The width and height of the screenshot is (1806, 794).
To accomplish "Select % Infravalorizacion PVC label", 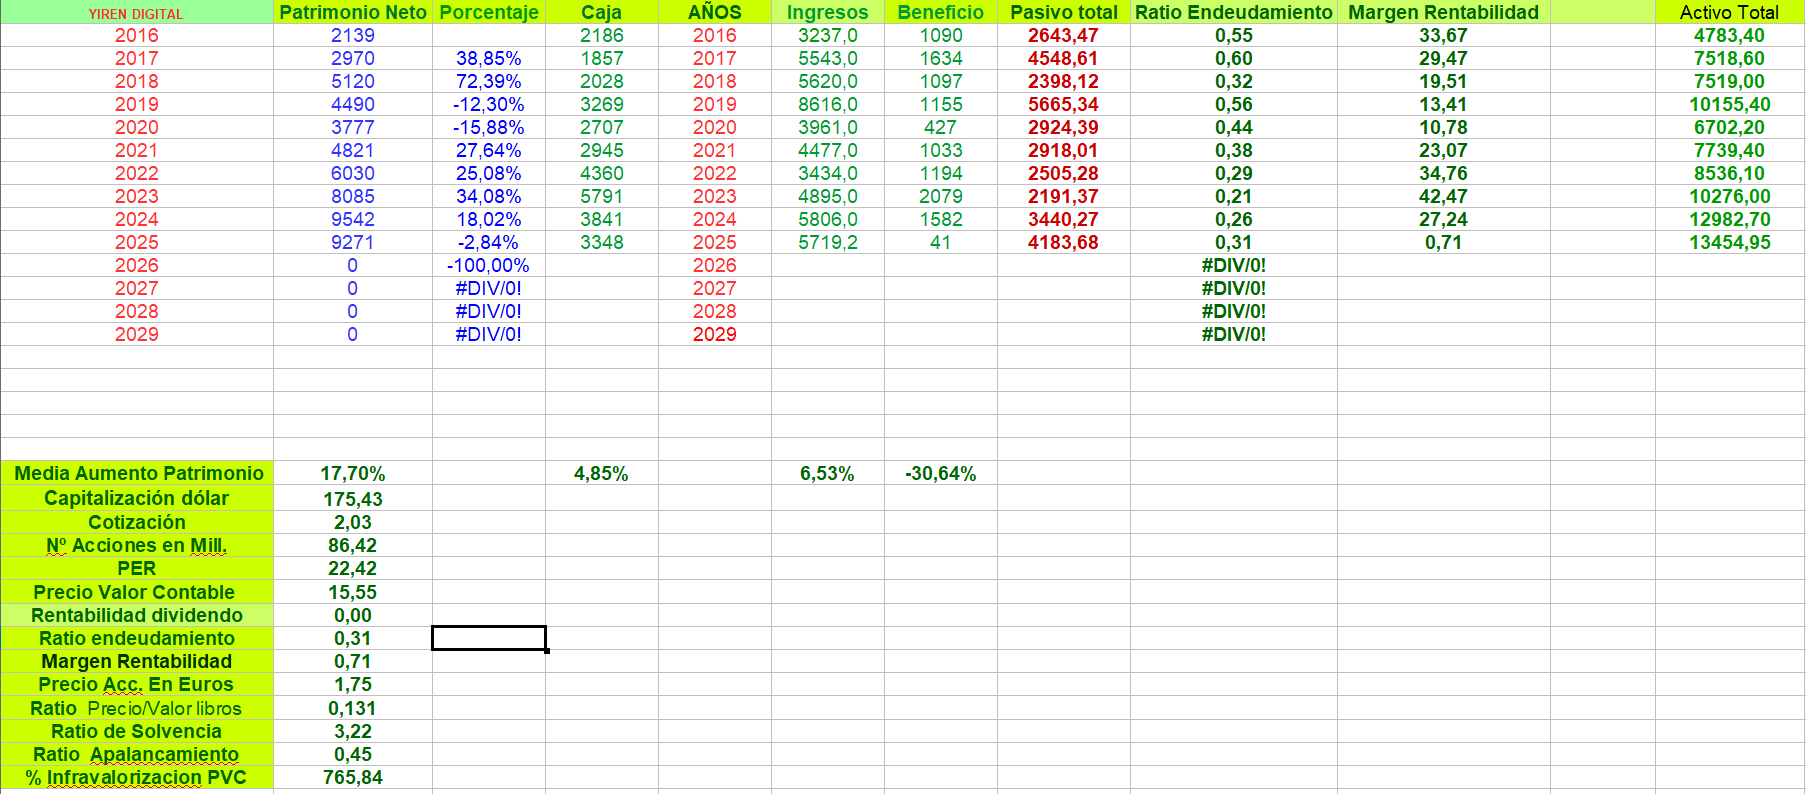I will (137, 778).
